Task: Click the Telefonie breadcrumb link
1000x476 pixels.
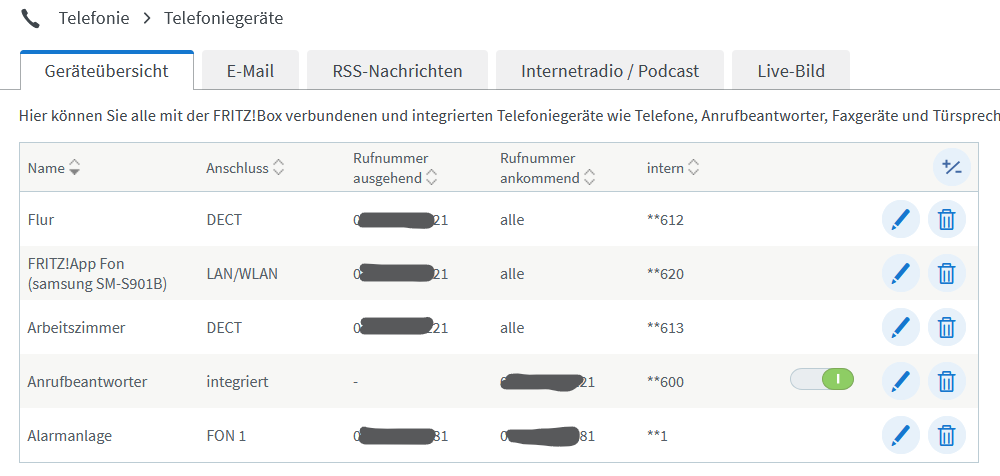Action: coord(94,18)
